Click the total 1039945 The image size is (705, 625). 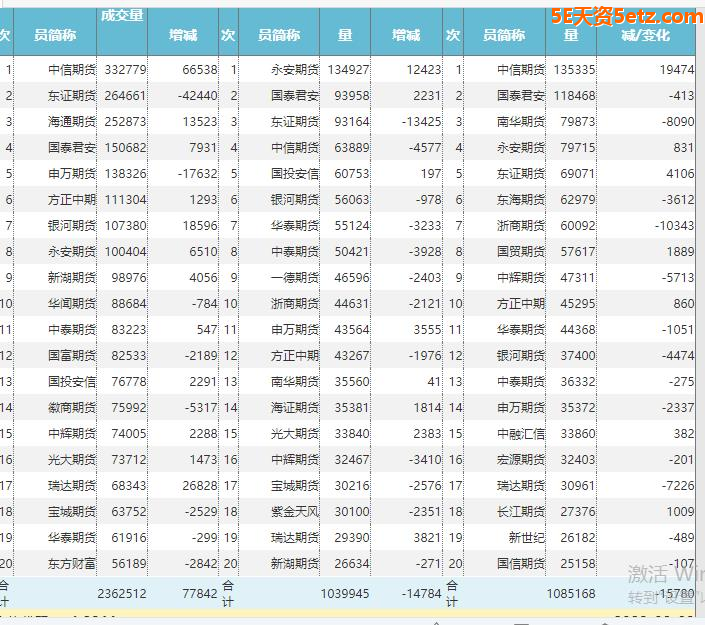[345, 594]
